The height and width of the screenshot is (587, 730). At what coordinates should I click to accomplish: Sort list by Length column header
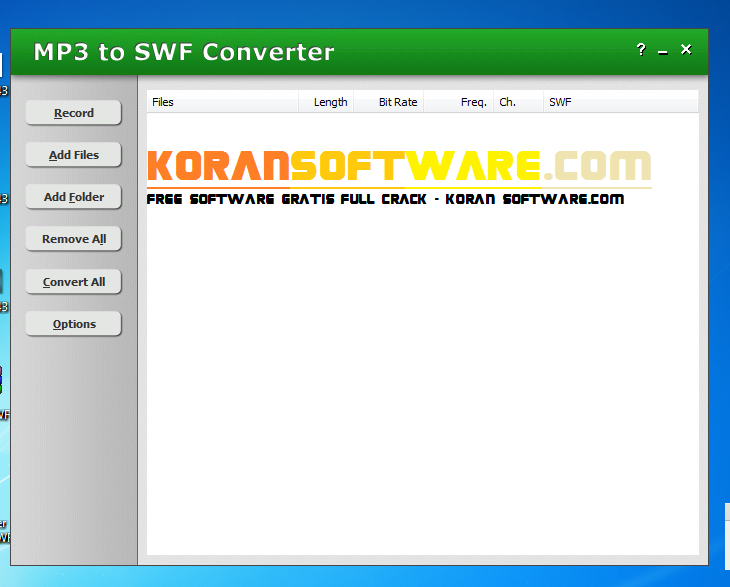point(326,102)
